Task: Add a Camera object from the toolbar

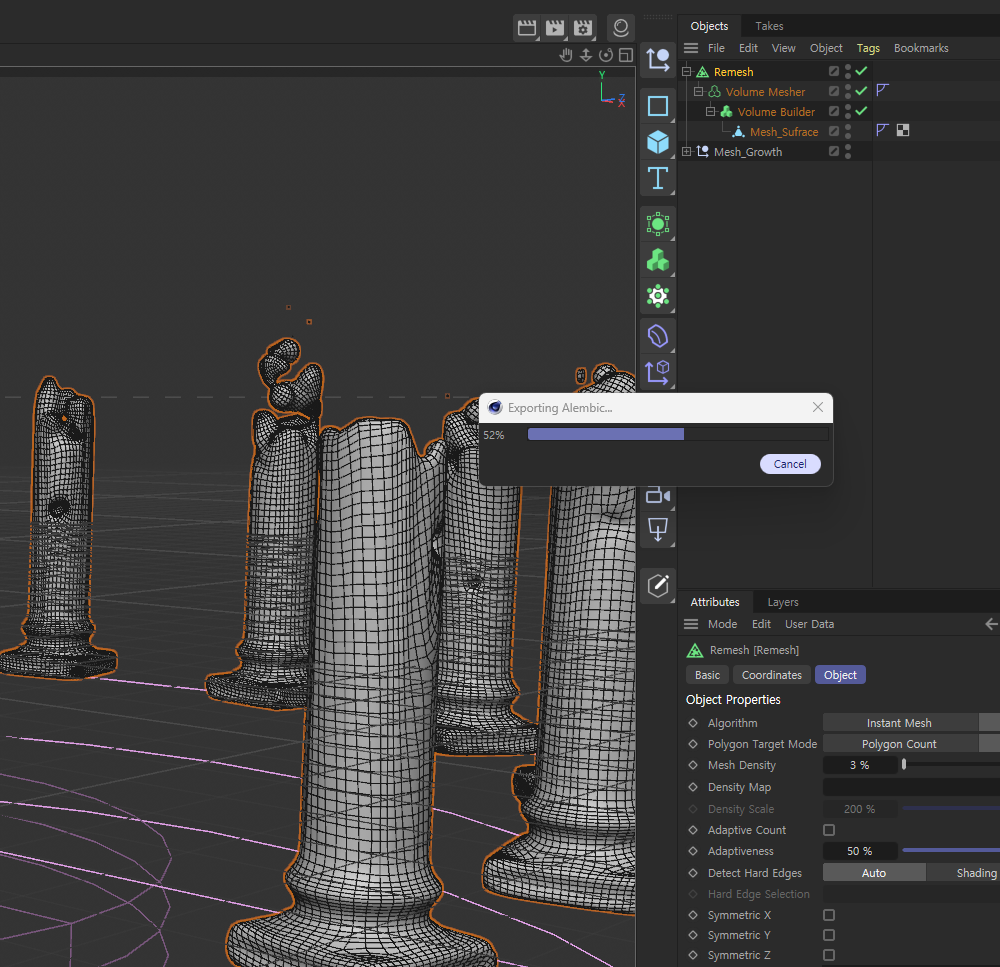Action: [x=658, y=496]
